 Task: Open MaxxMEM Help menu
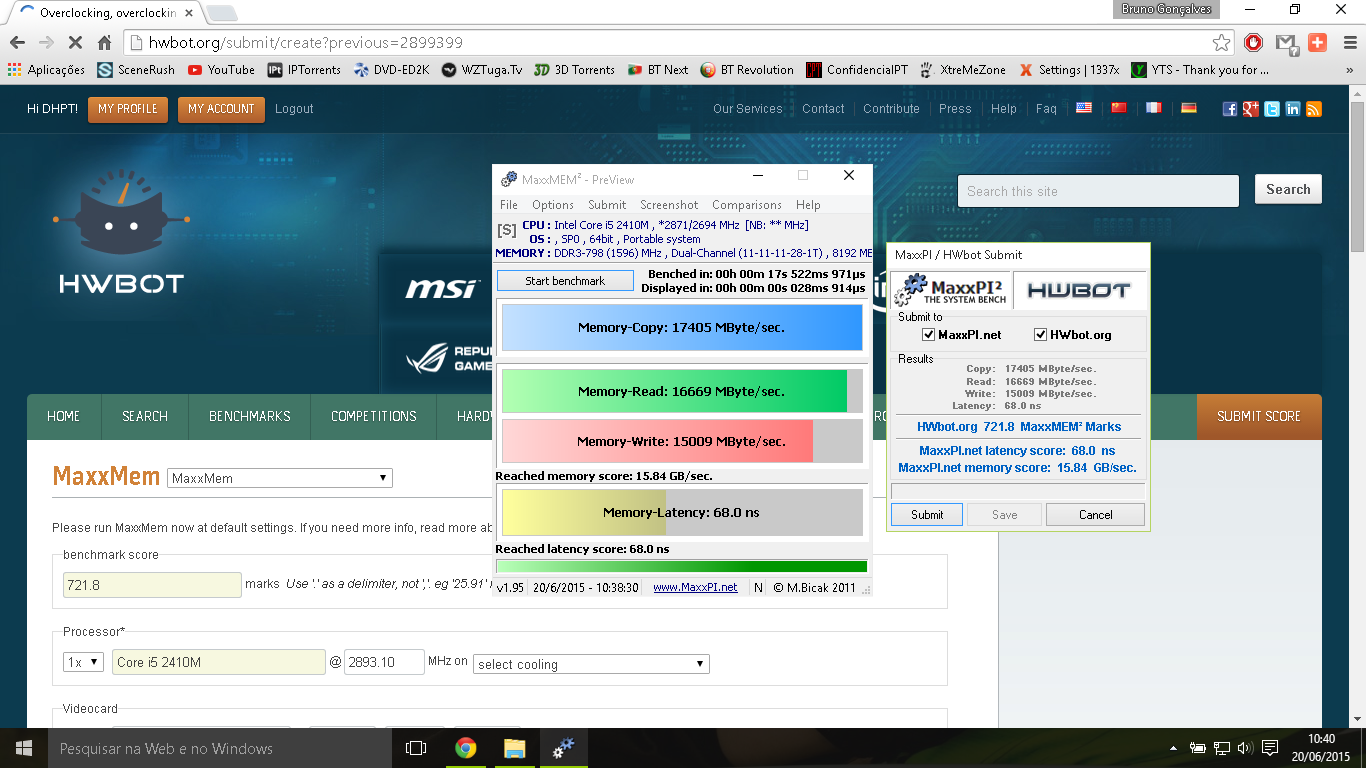point(808,205)
